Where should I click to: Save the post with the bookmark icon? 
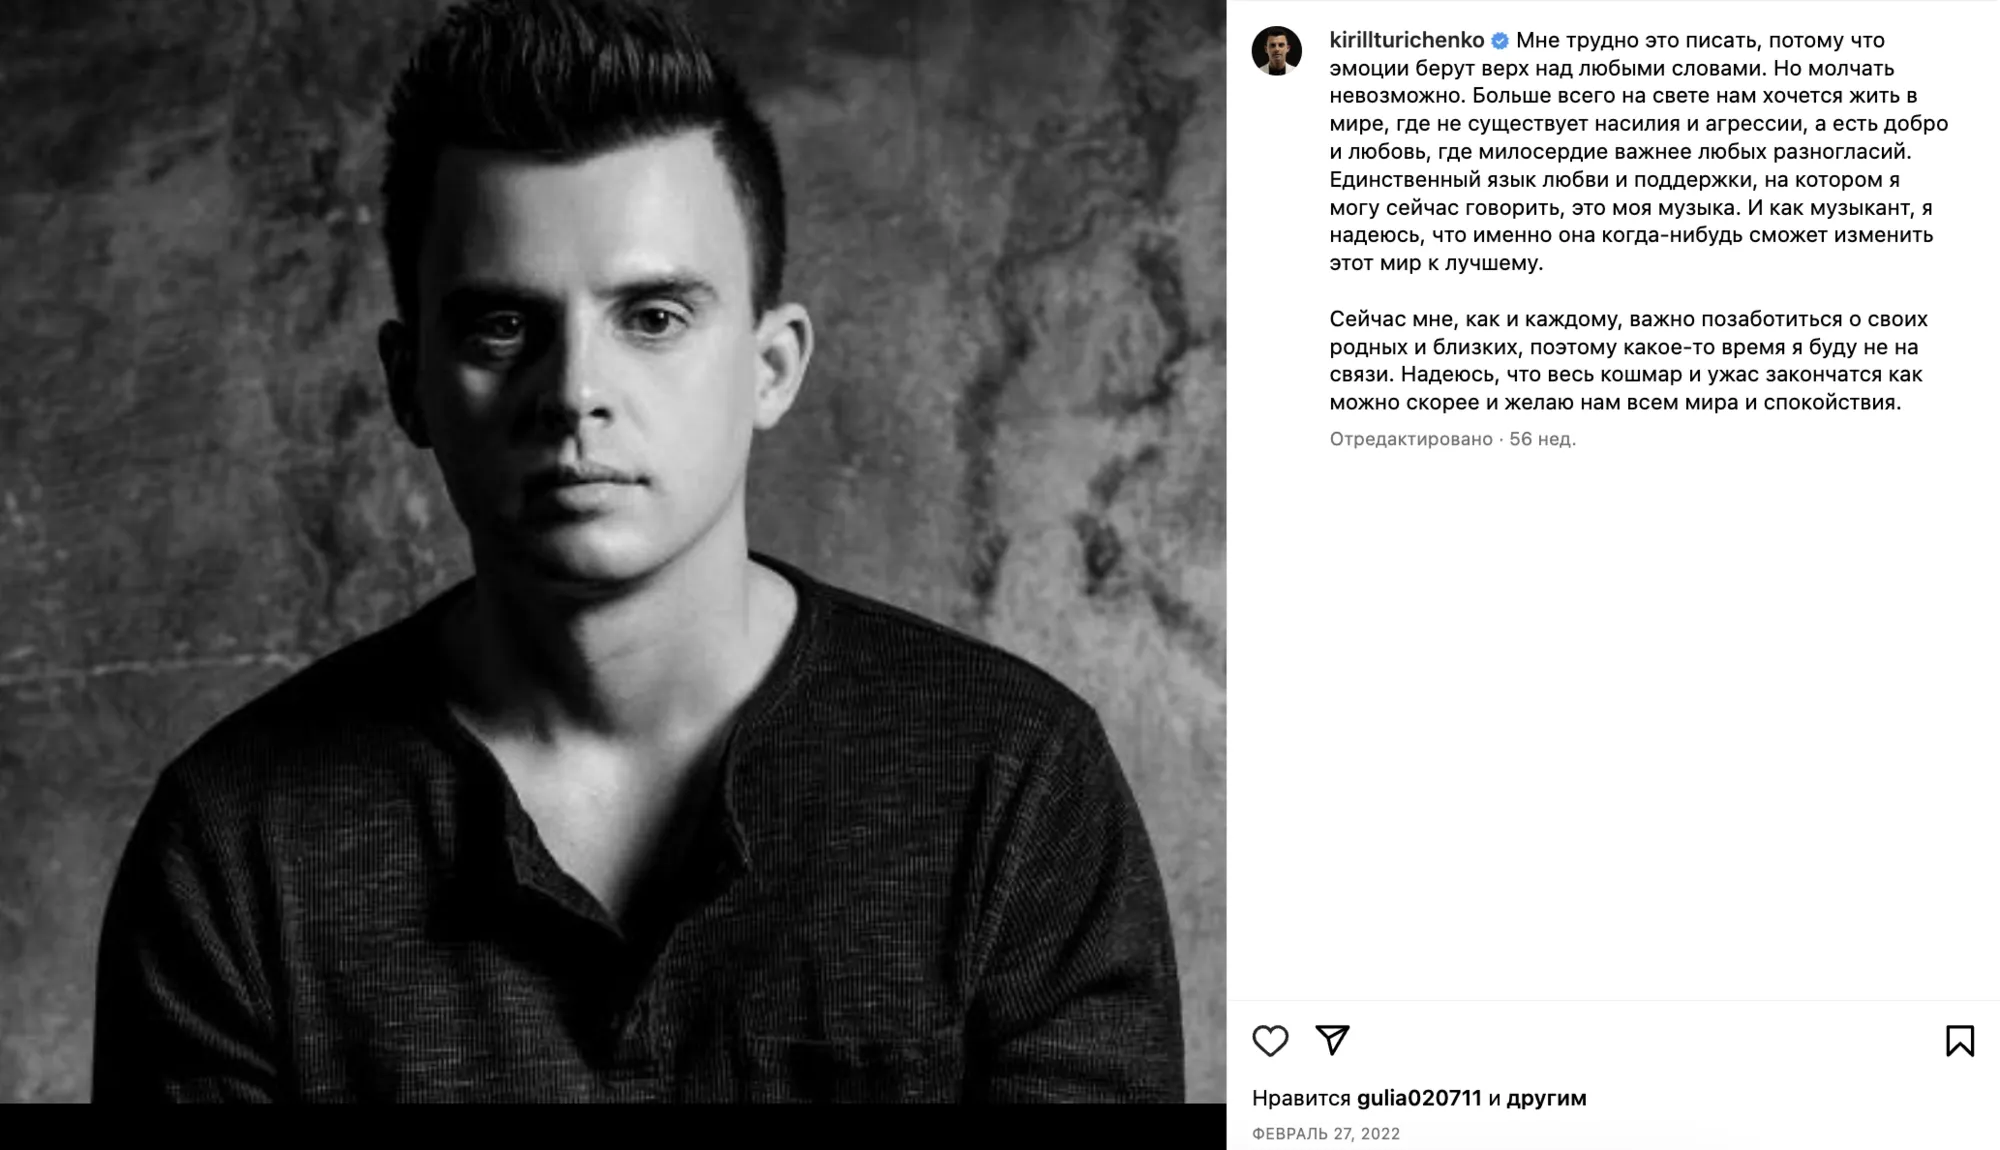pos(1960,1041)
